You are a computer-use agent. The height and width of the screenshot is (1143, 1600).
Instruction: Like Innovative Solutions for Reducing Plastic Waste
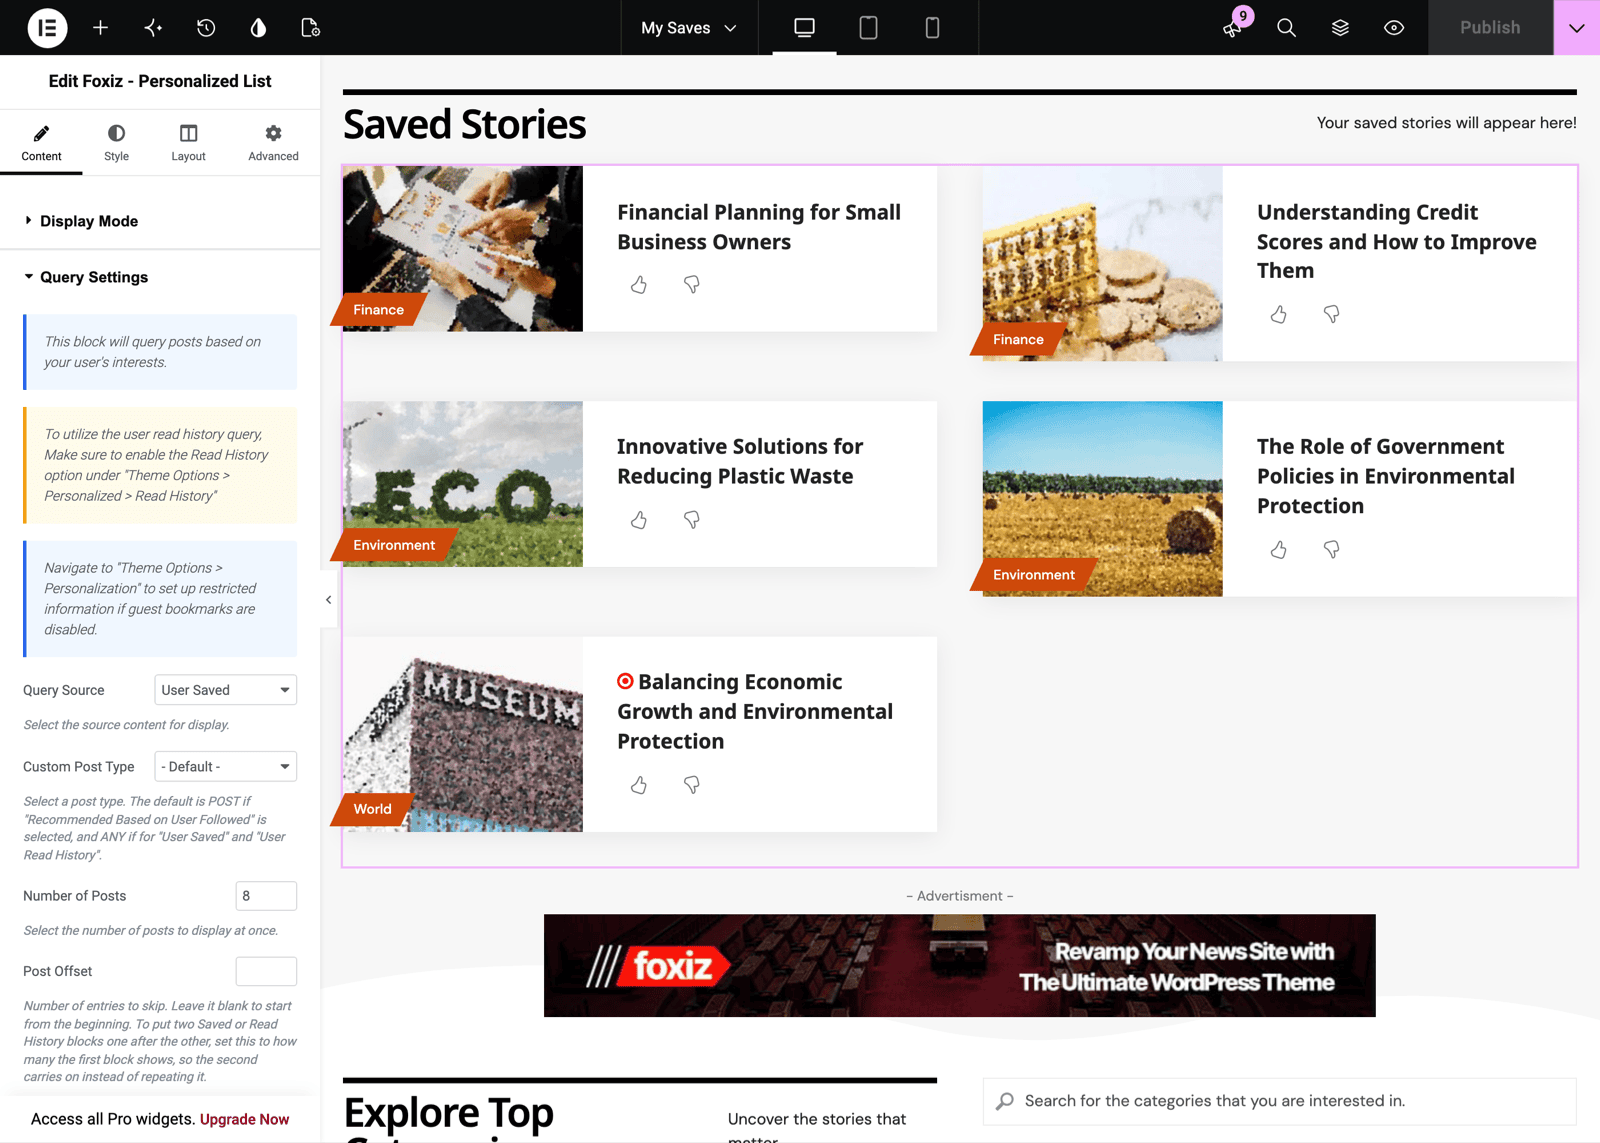click(x=639, y=520)
